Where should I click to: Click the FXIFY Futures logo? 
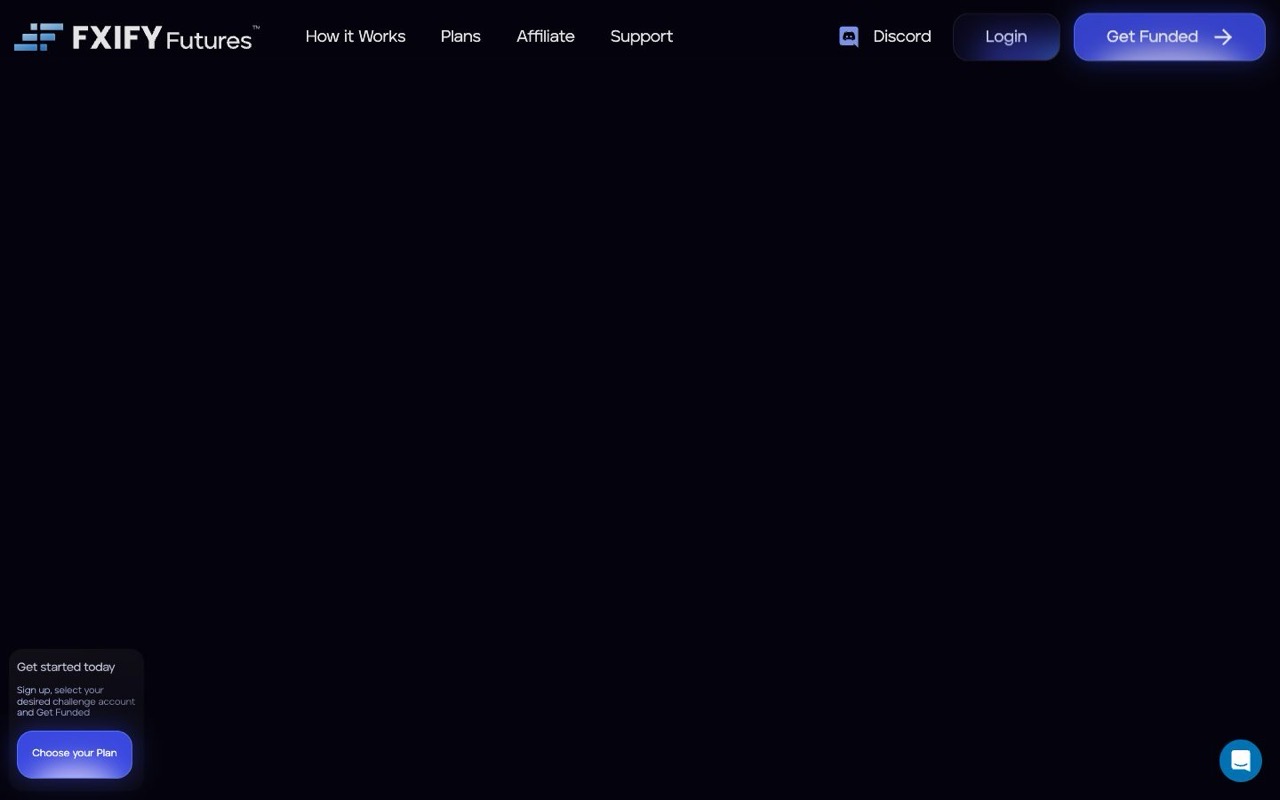(137, 37)
